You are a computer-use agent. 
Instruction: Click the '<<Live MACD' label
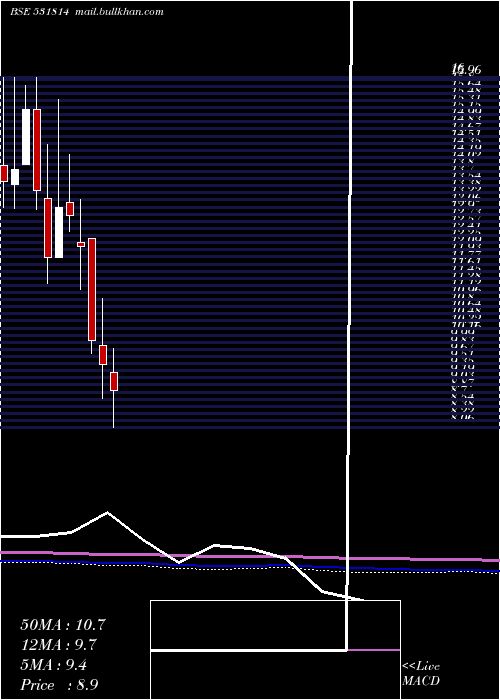[x=421, y=674]
